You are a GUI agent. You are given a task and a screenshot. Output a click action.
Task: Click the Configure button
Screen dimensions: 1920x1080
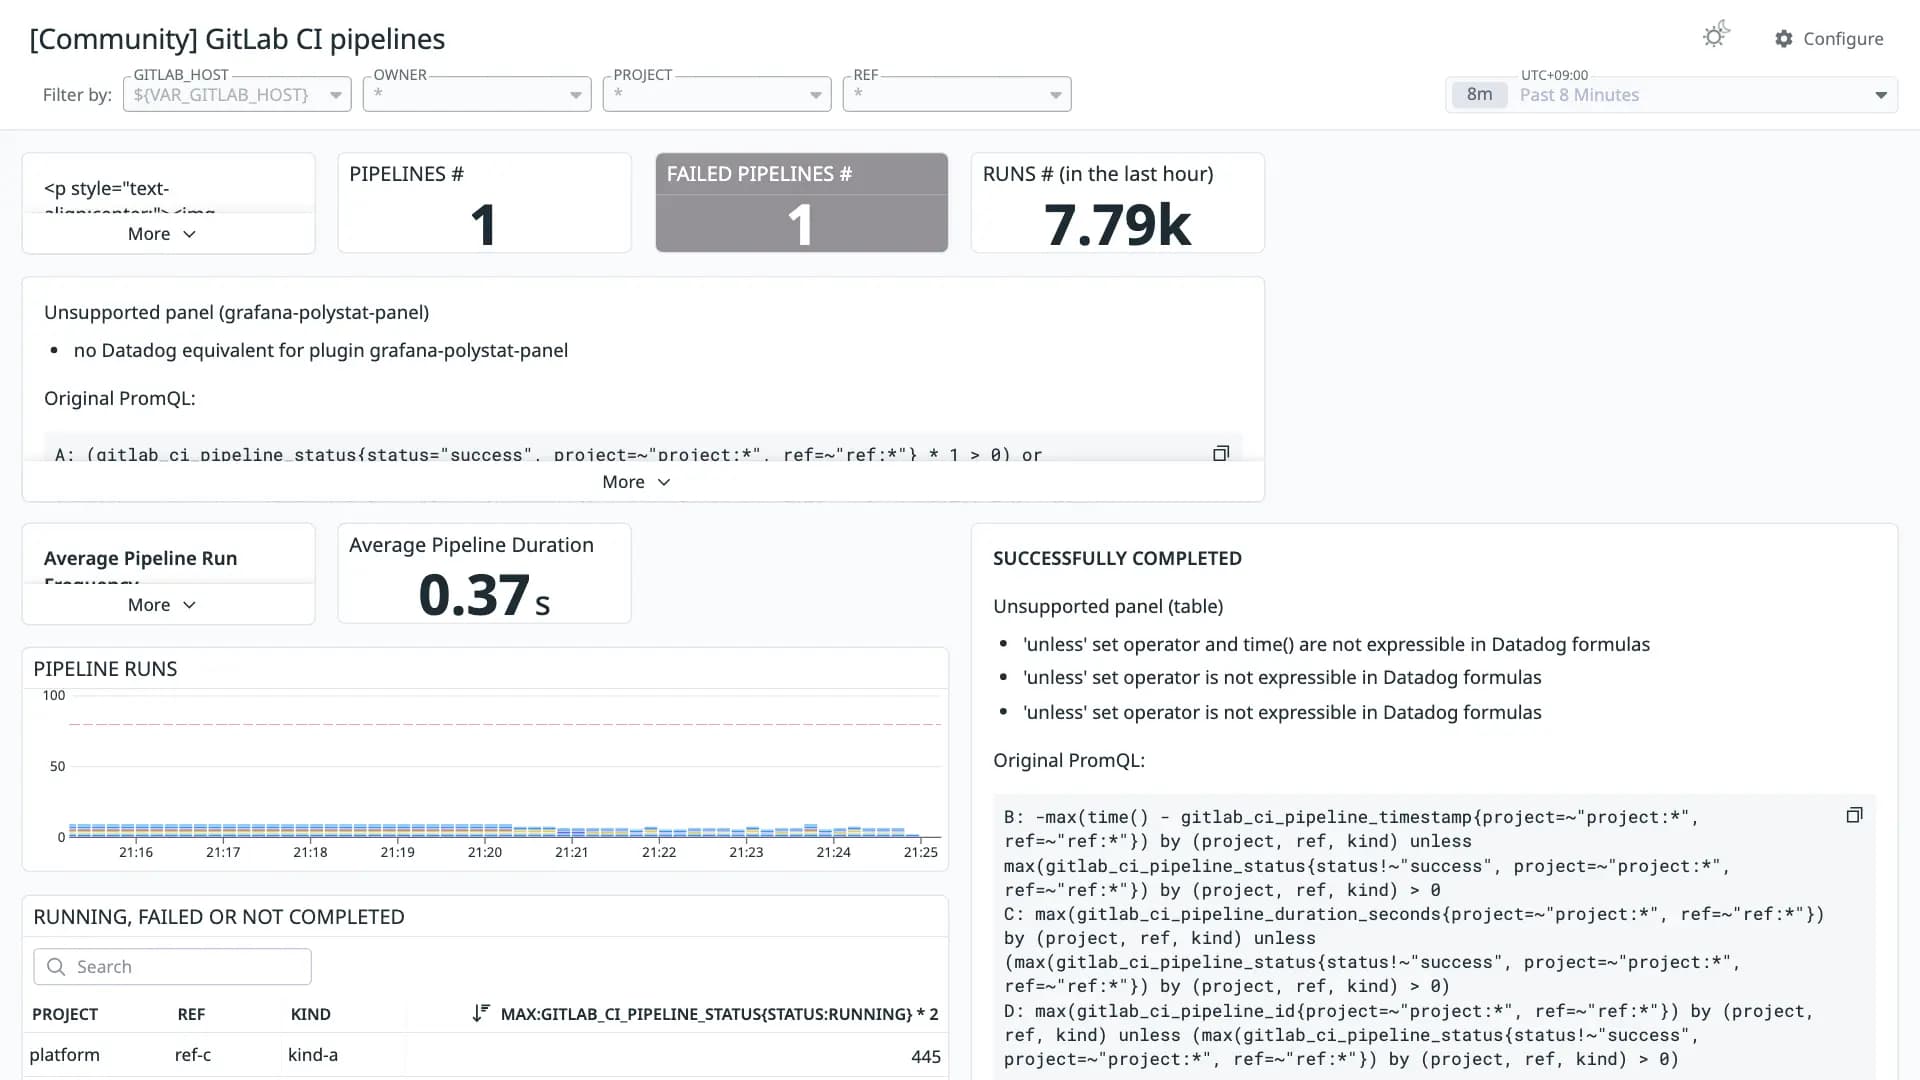point(1829,39)
